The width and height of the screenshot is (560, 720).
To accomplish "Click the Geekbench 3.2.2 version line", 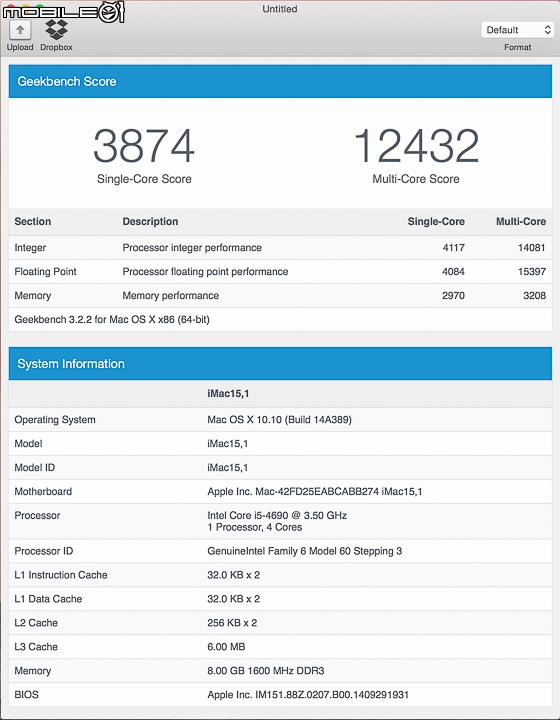I will (x=112, y=320).
